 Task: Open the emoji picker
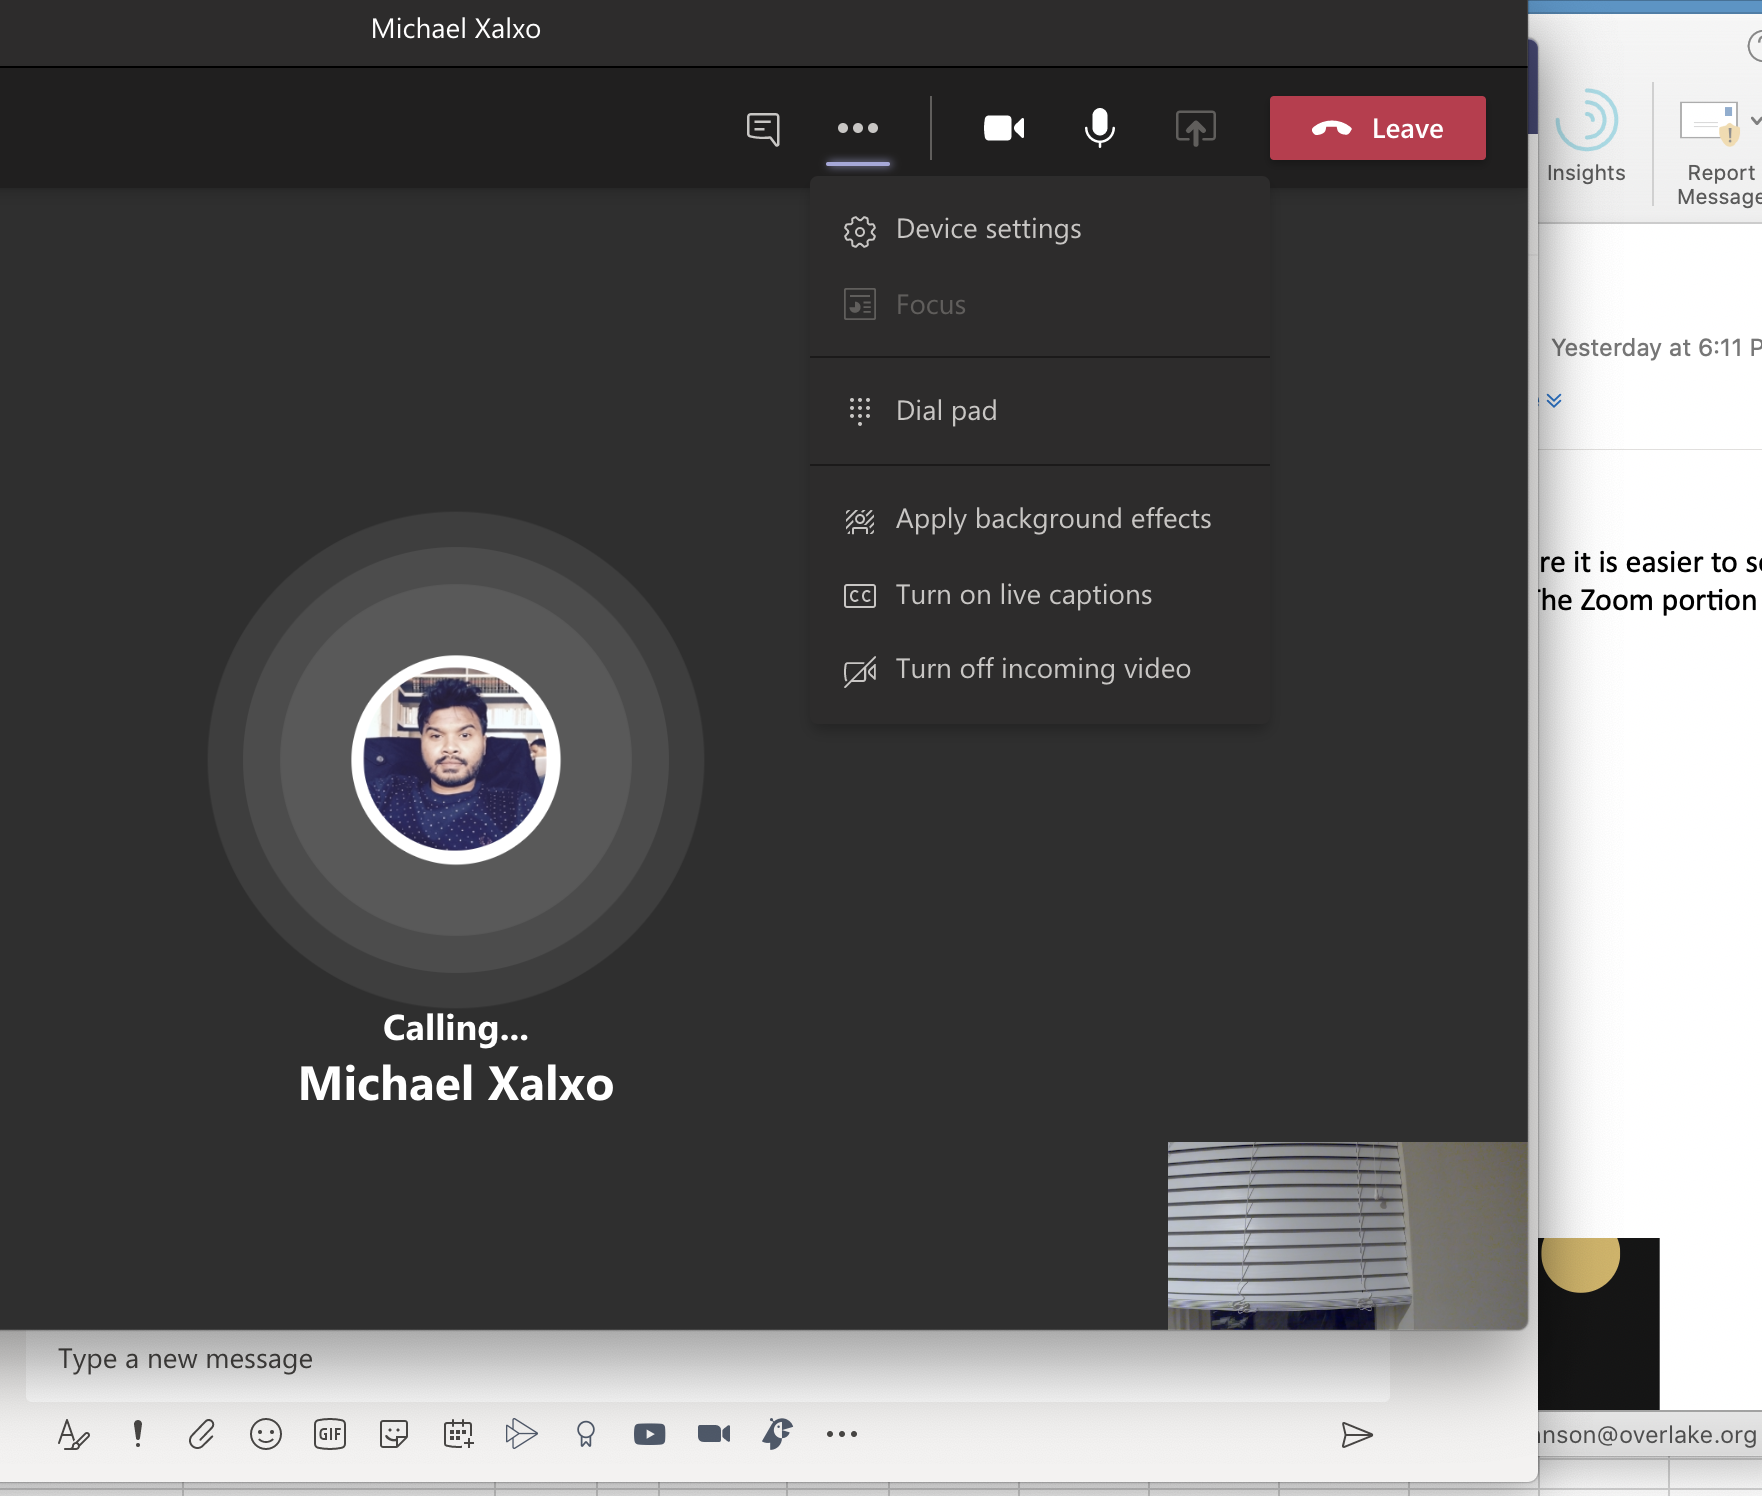266,1435
